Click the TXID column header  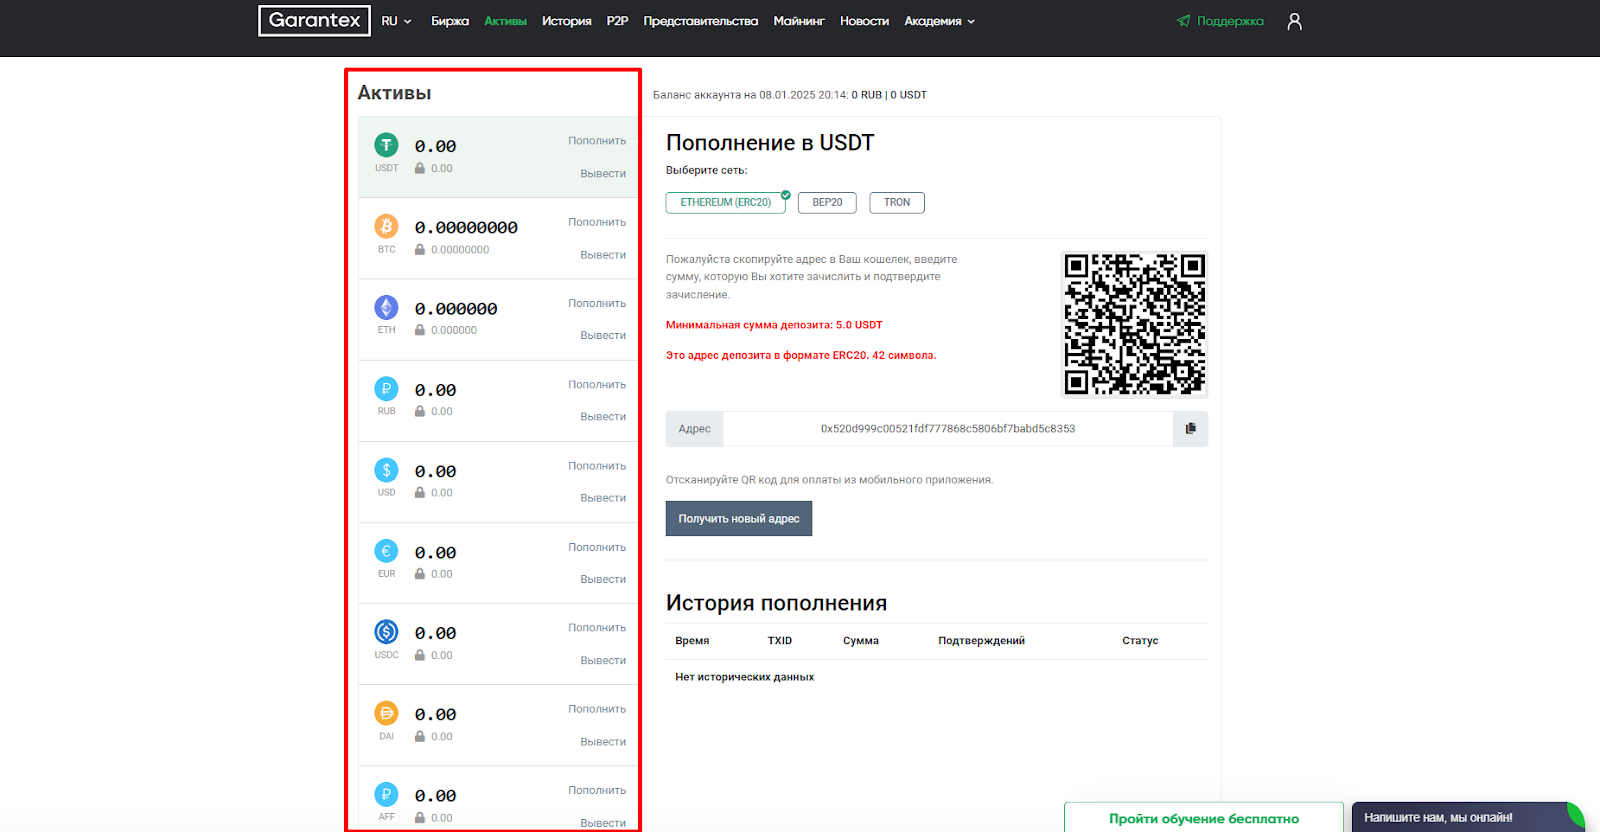(780, 641)
